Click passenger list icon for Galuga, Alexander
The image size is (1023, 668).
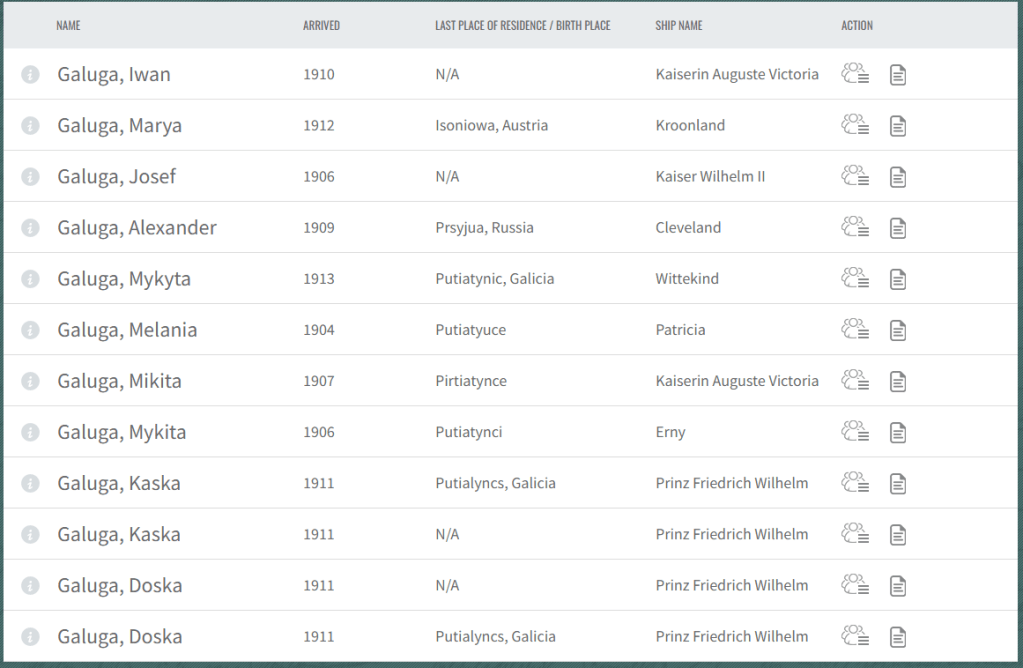[x=855, y=227]
